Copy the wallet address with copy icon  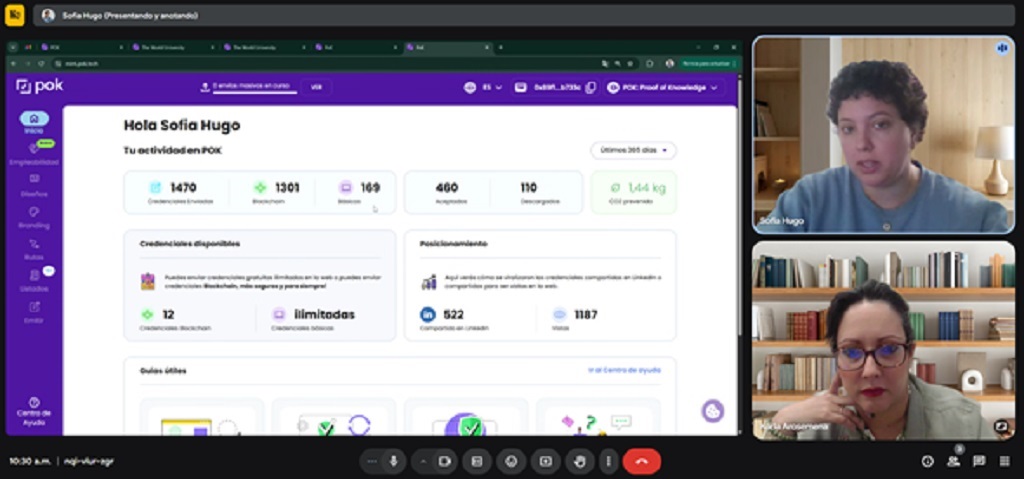(x=590, y=88)
